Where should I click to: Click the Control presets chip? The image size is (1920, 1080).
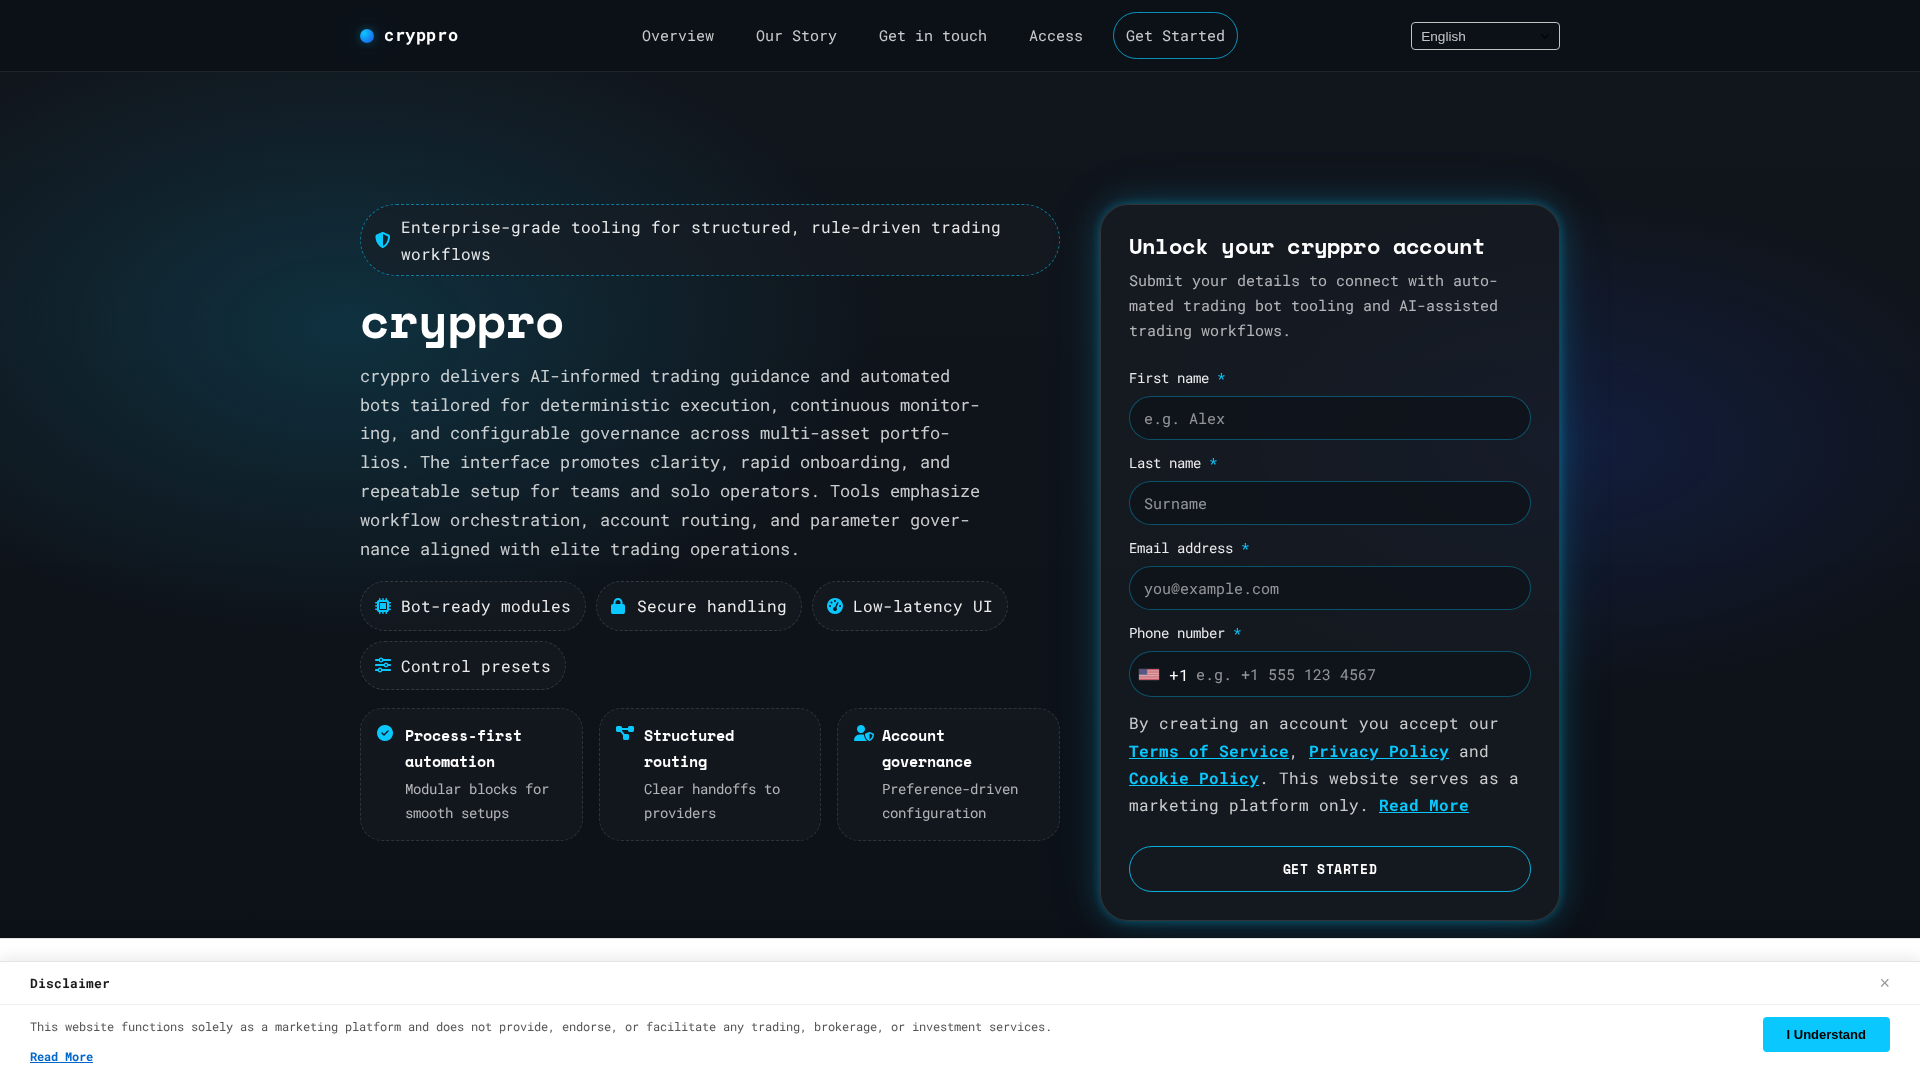(x=463, y=666)
